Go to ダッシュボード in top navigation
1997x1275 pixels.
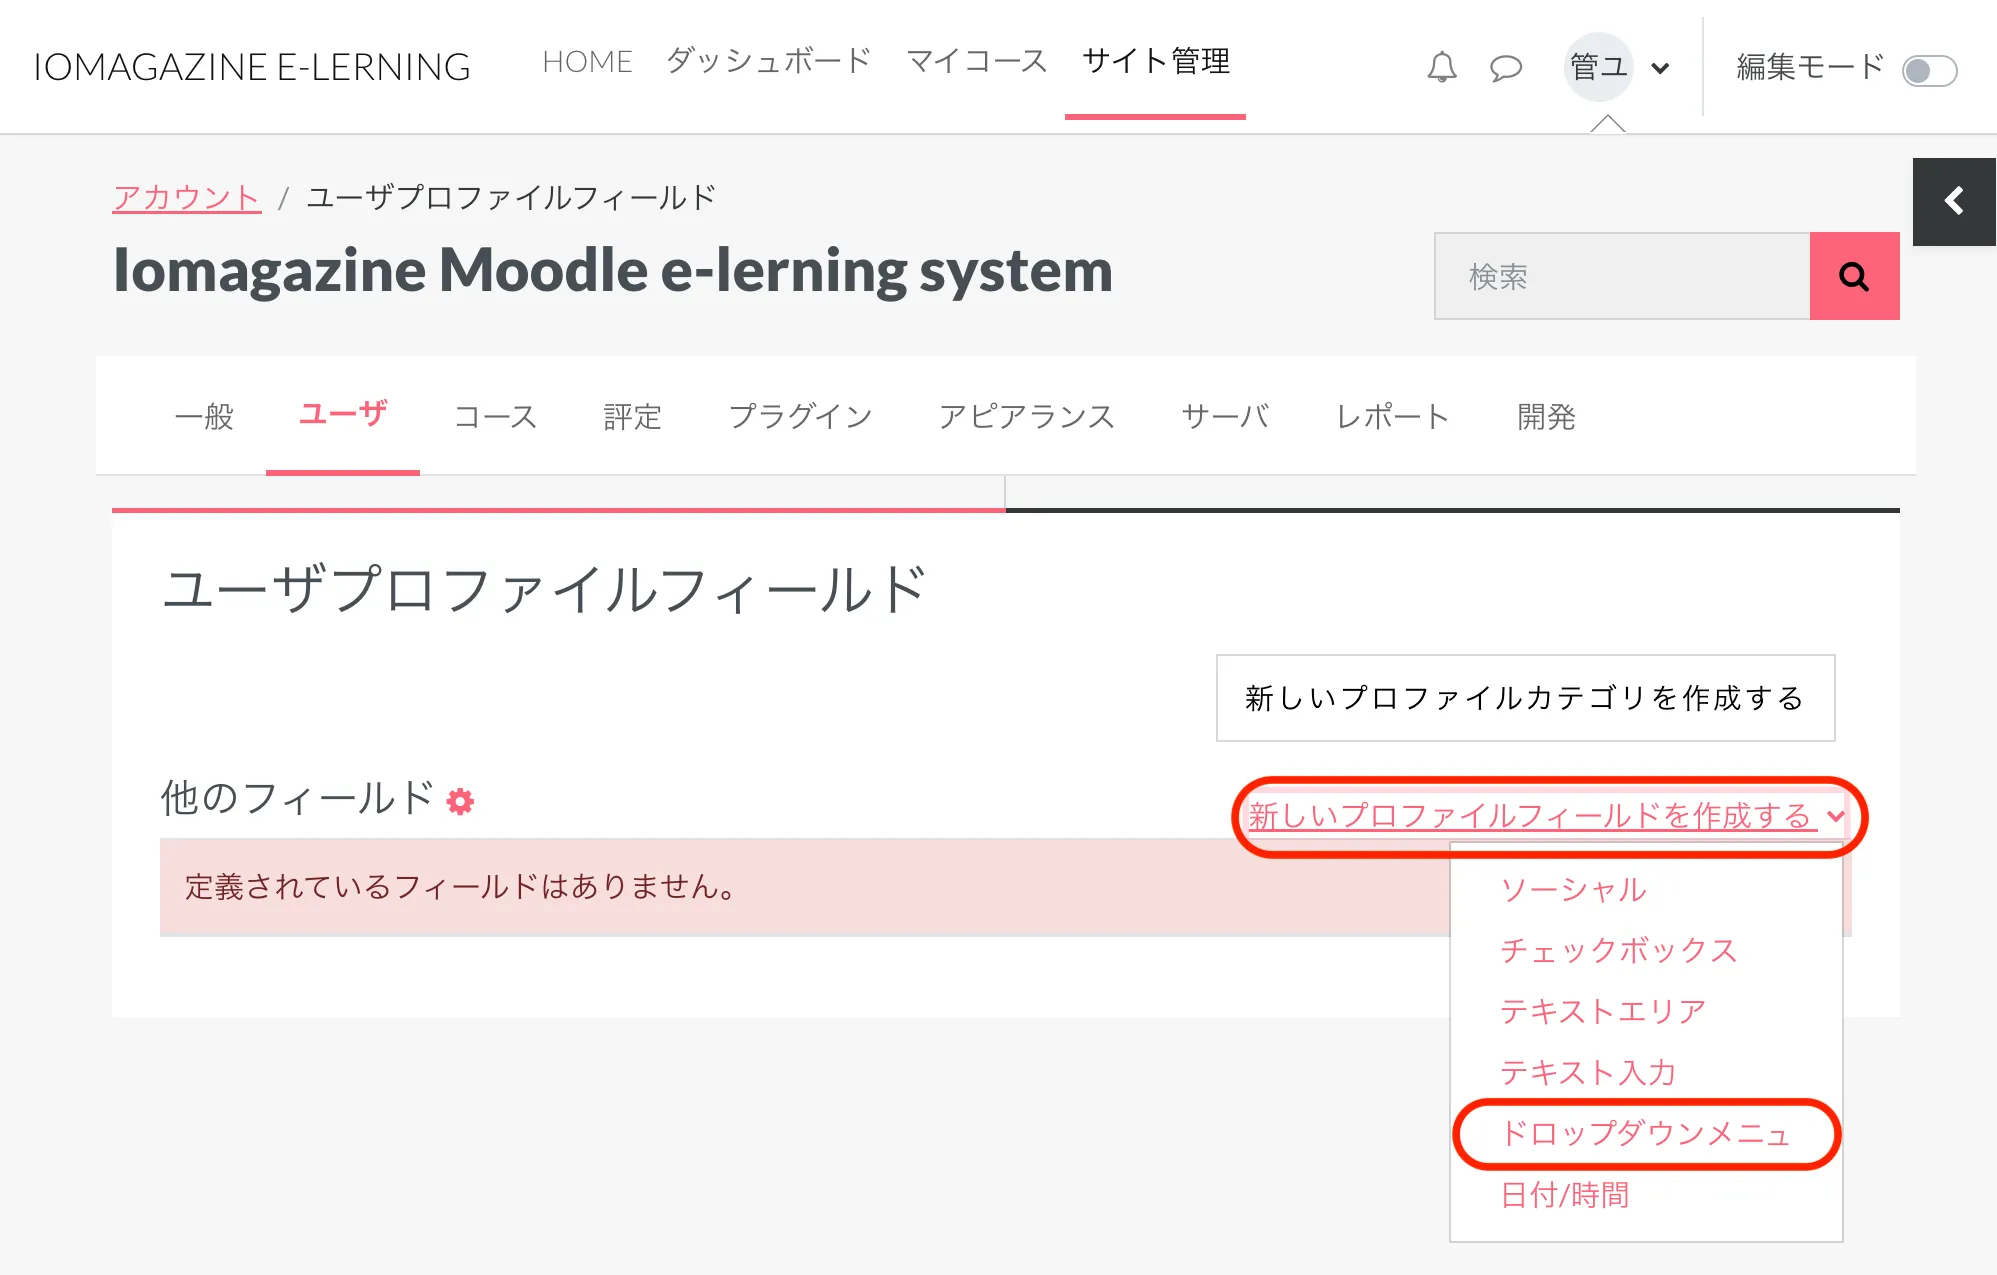[768, 62]
